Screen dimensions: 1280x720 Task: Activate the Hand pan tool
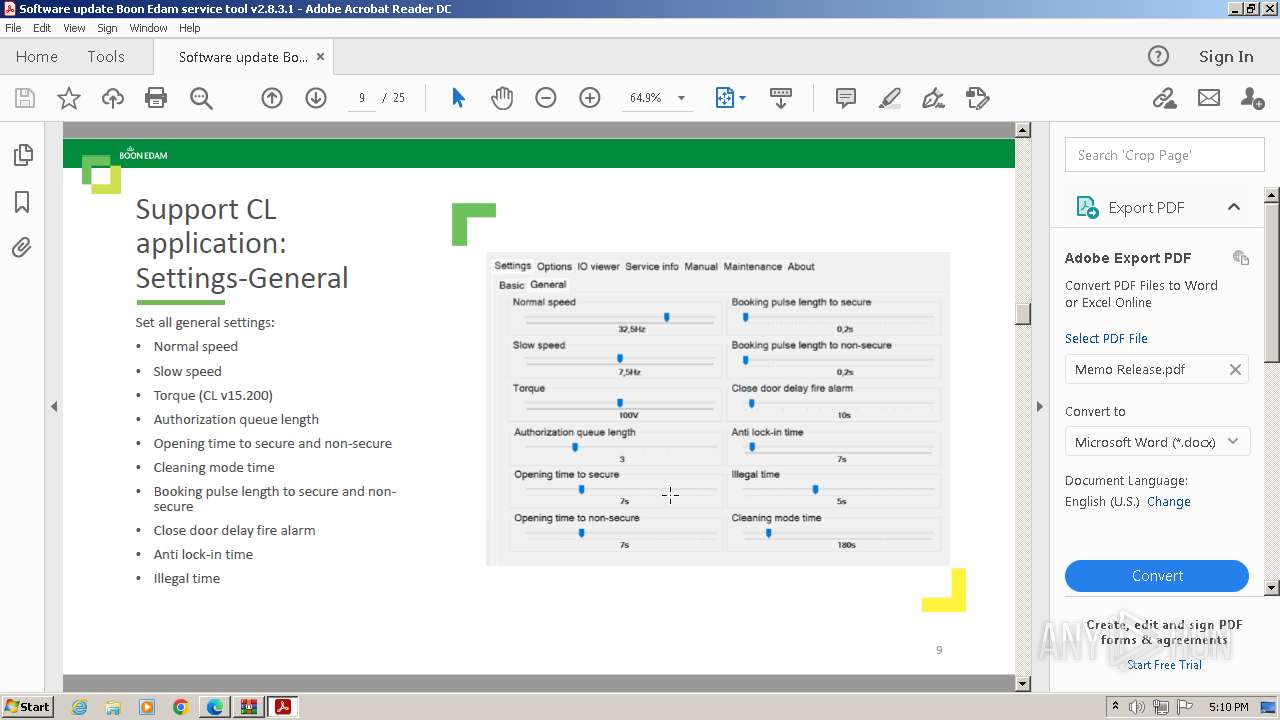(502, 98)
